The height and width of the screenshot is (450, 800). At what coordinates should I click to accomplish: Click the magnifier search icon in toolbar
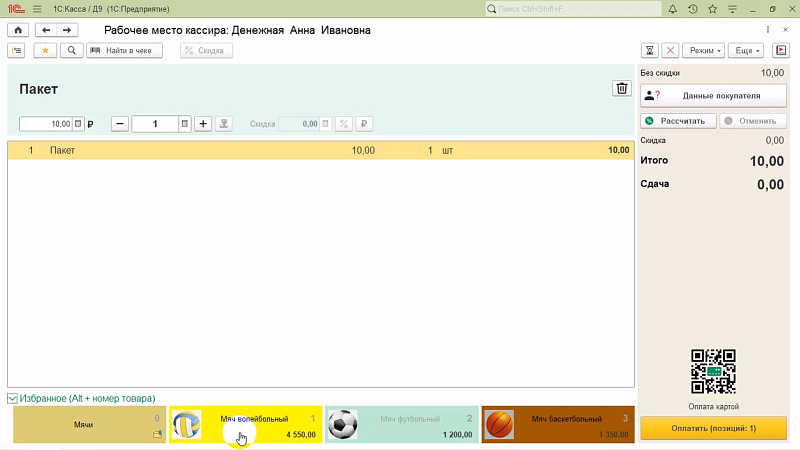(x=72, y=50)
